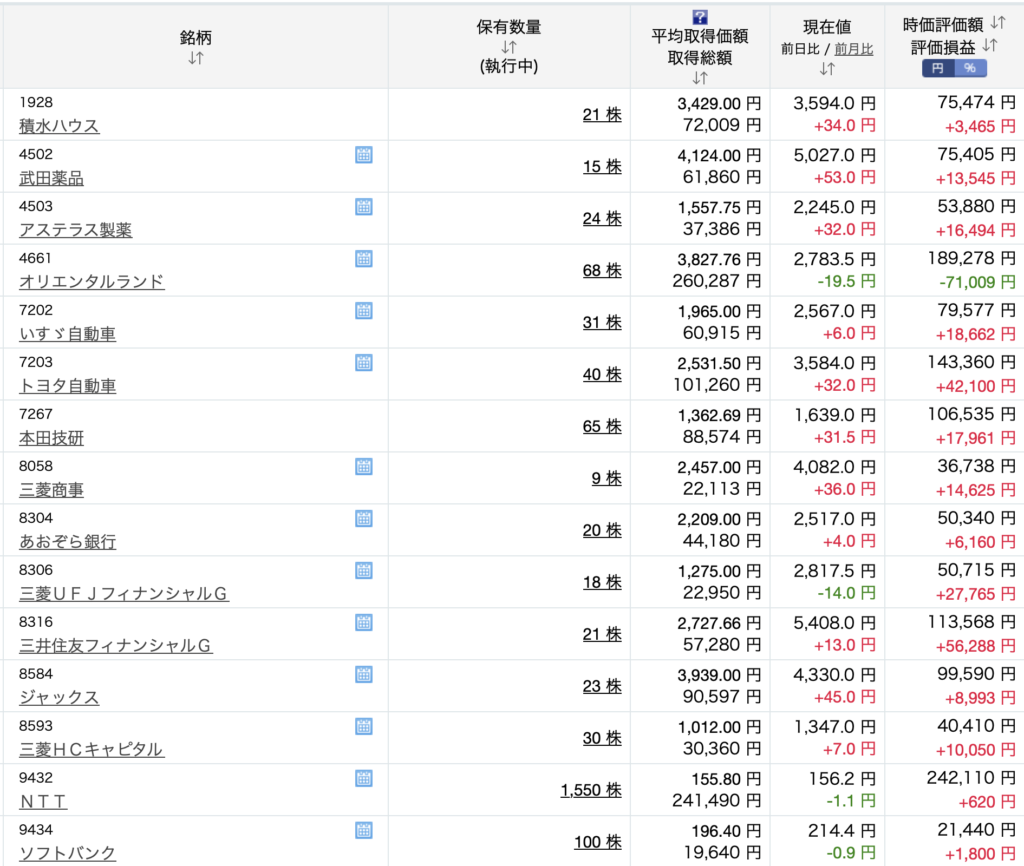Sort by 現在値 using sort arrows
Viewport: 1024px width, 866px height.
pos(827,69)
